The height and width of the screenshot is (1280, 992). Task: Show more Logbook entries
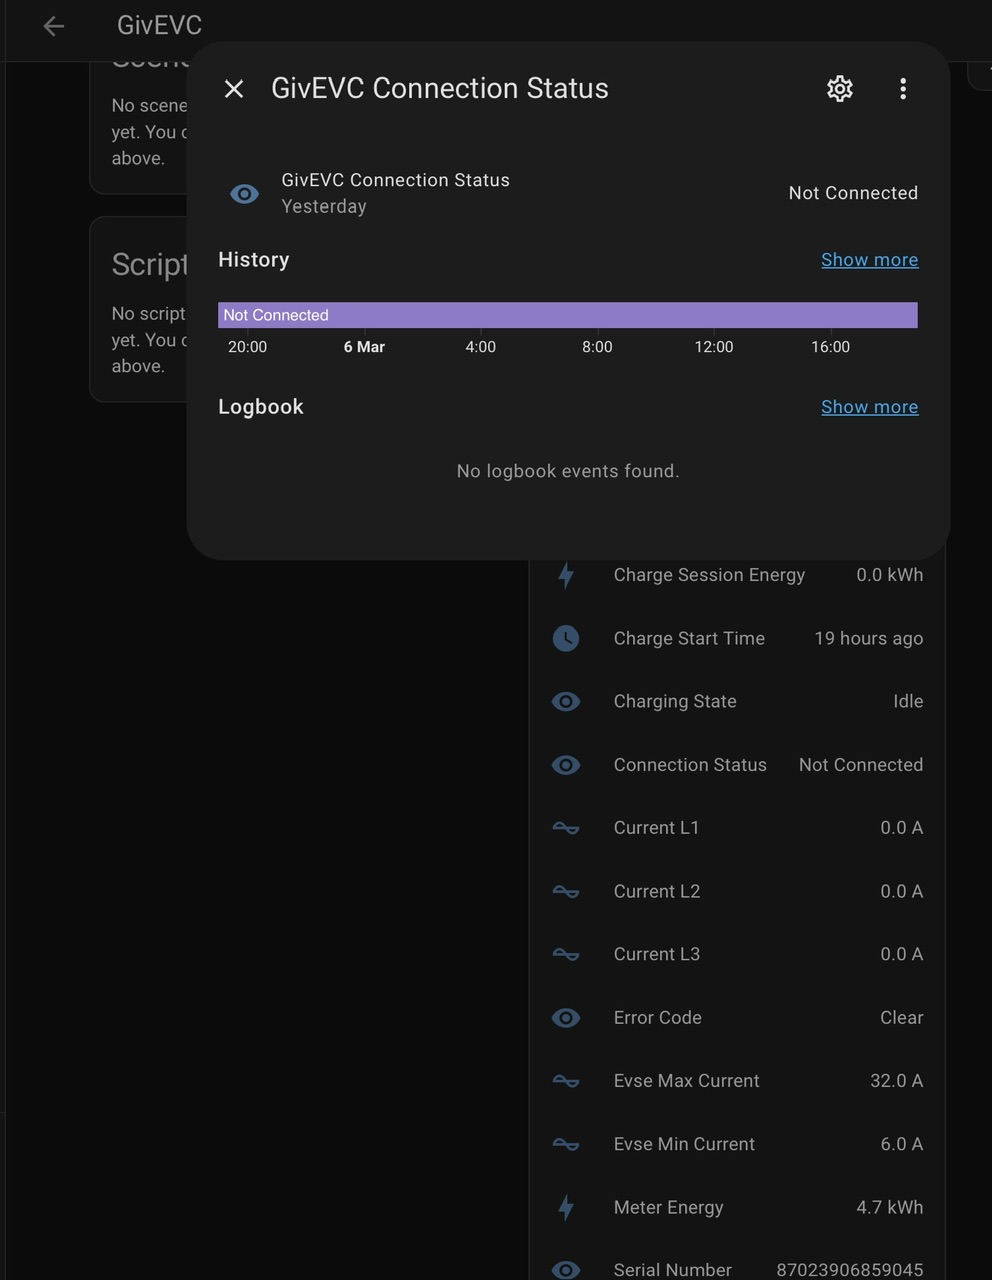pos(869,407)
